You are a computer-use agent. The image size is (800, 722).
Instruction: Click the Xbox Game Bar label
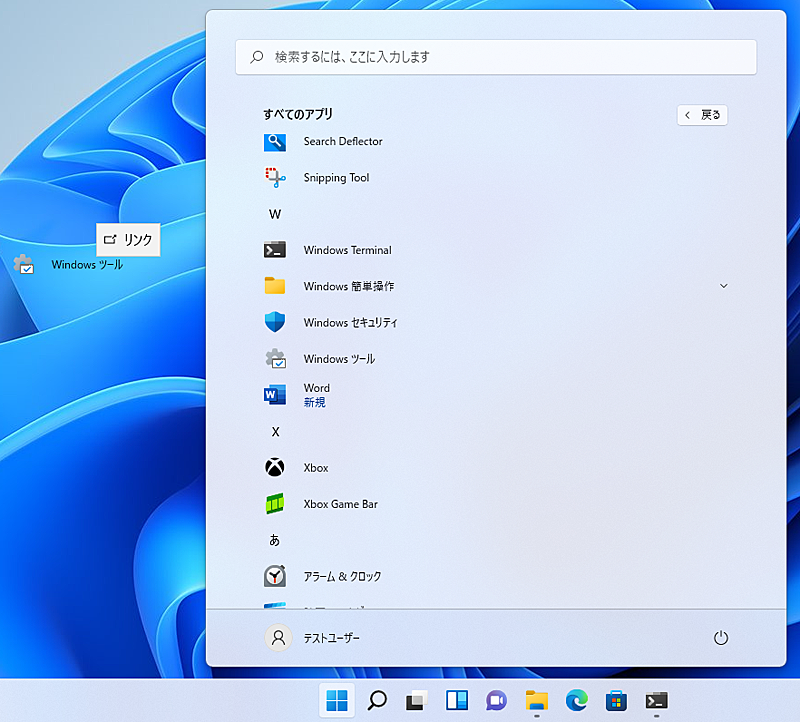[340, 504]
